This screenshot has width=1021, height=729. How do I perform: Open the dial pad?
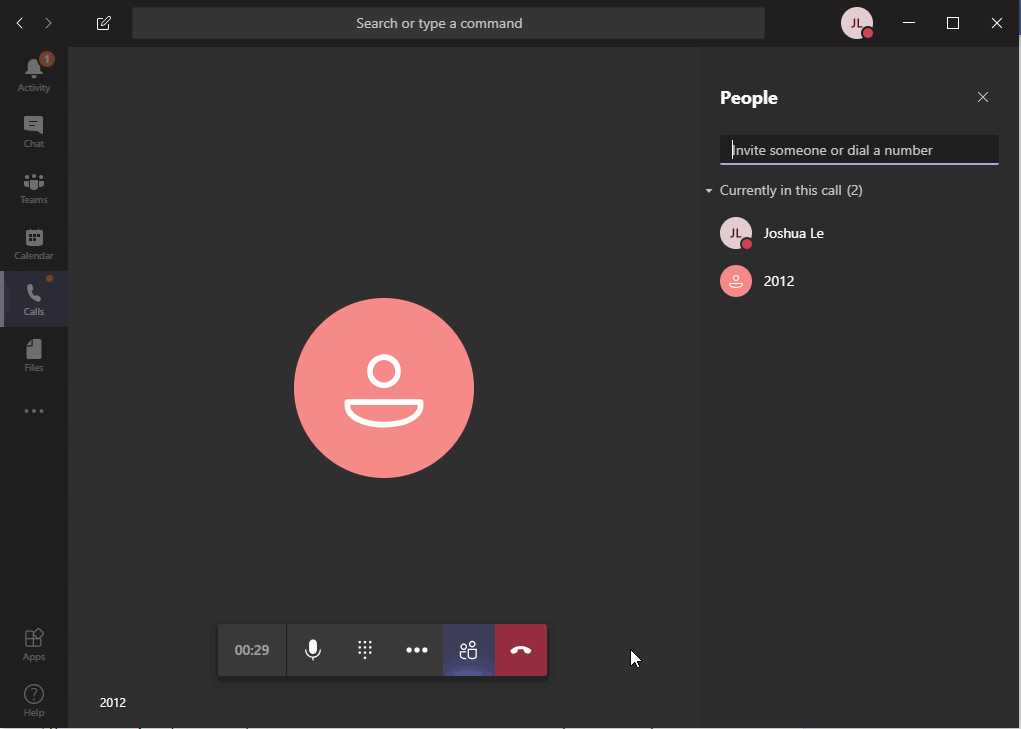coord(365,650)
